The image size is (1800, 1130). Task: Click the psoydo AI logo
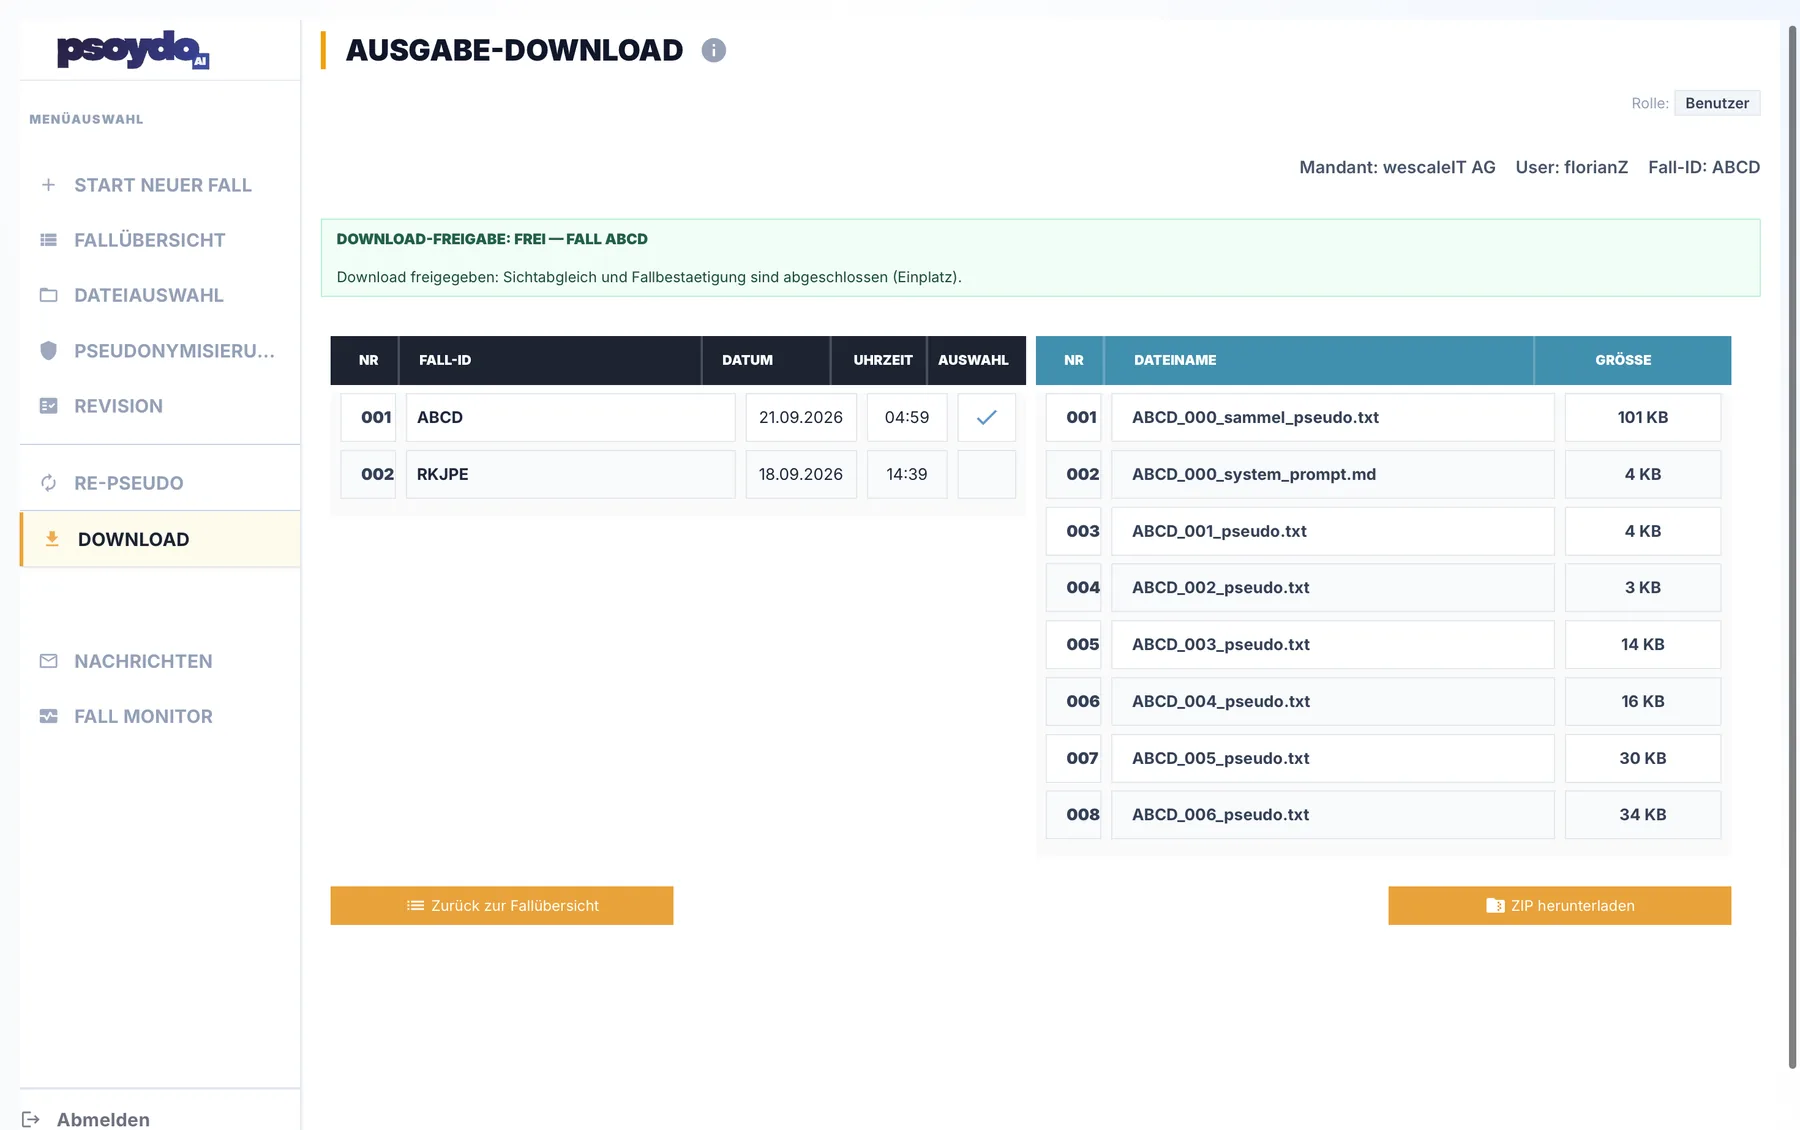coord(133,49)
